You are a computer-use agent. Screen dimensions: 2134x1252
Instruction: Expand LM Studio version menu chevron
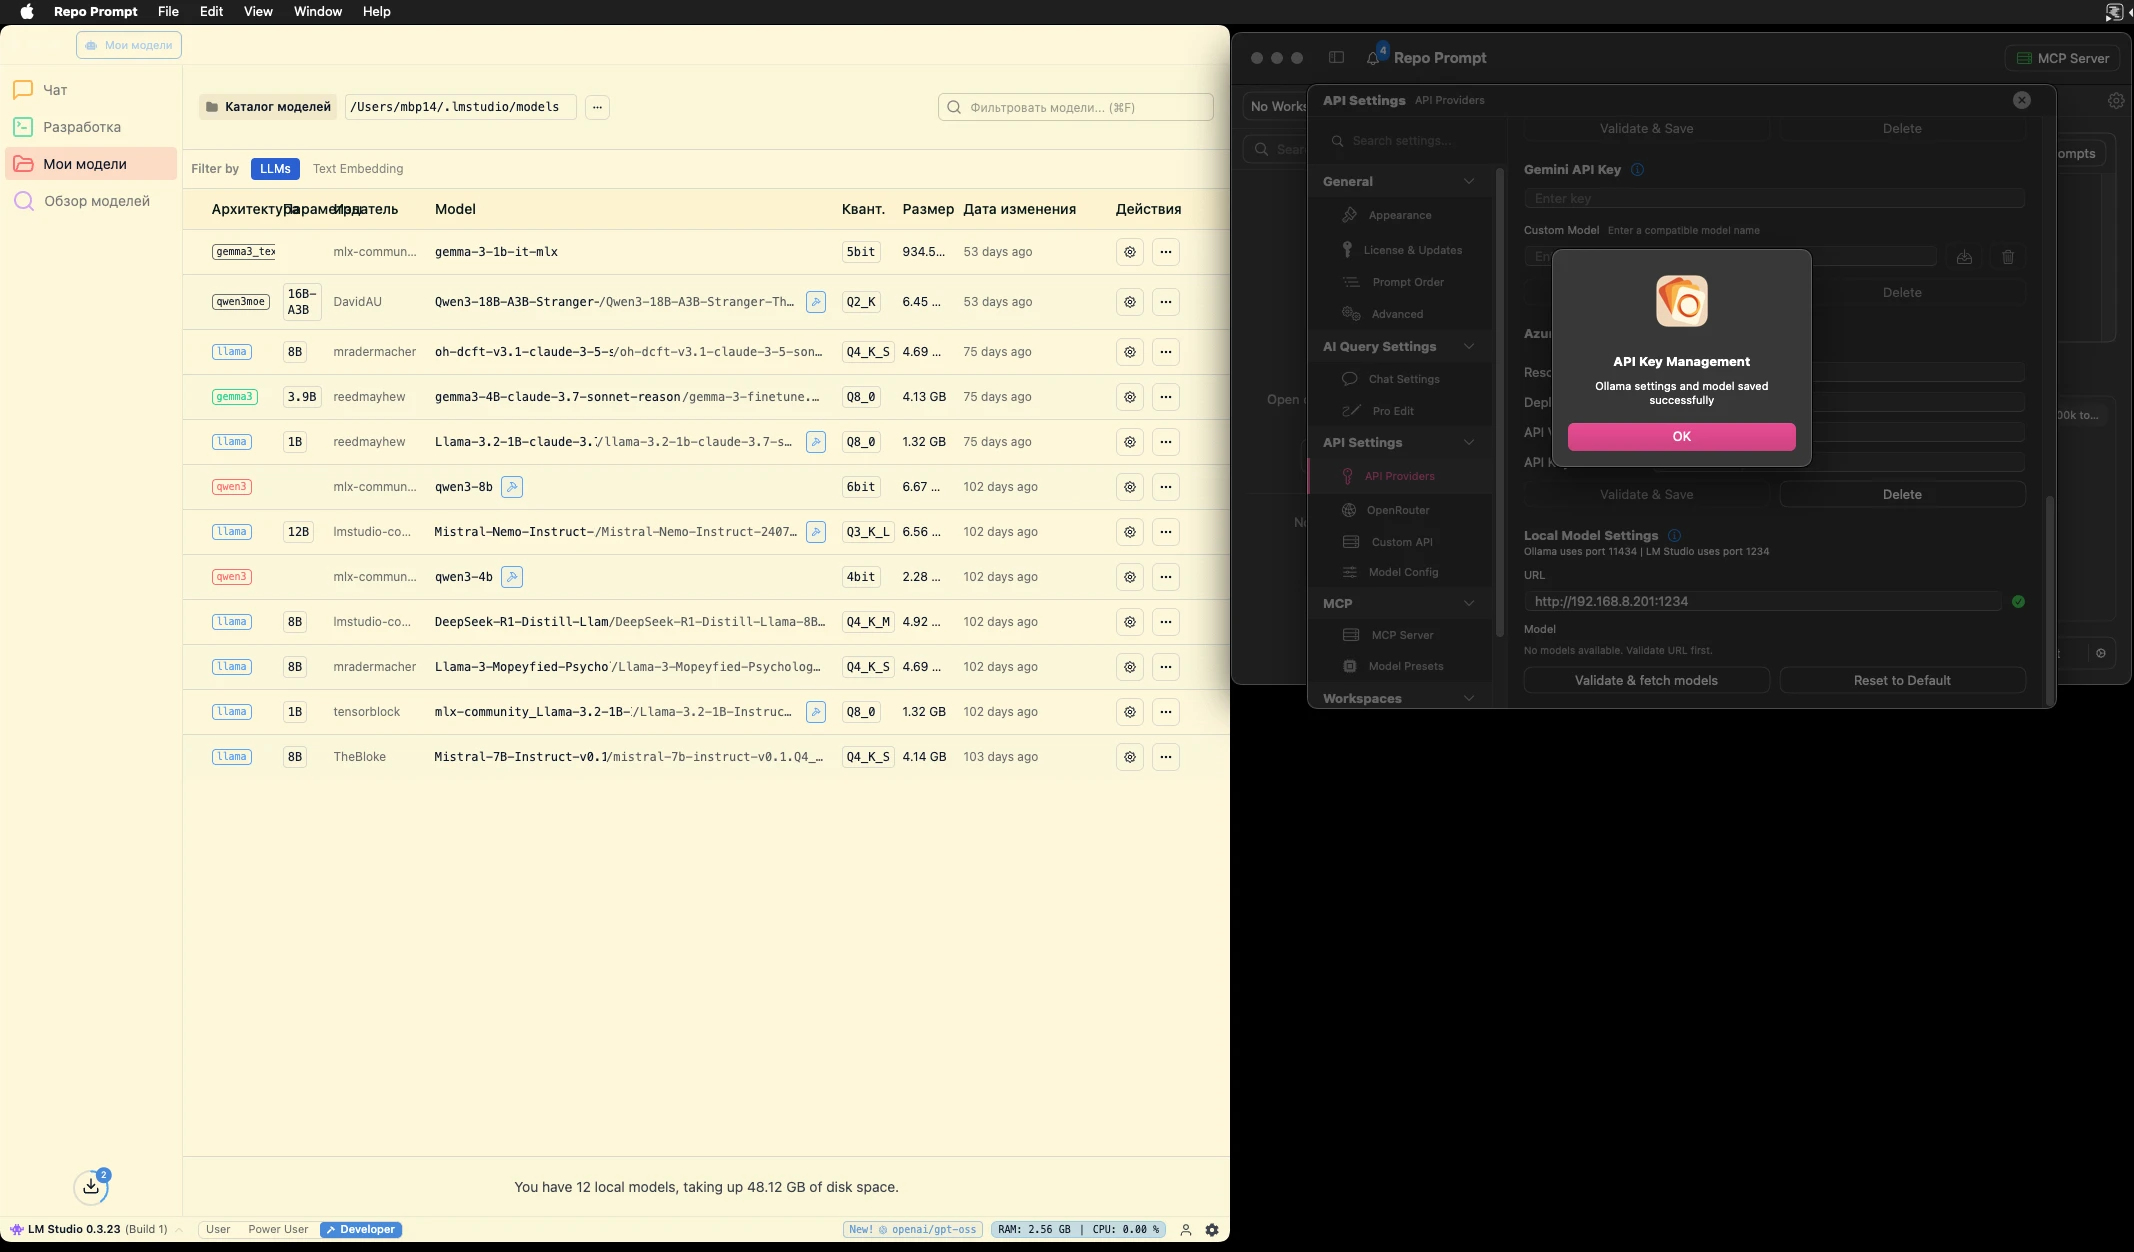179,1230
